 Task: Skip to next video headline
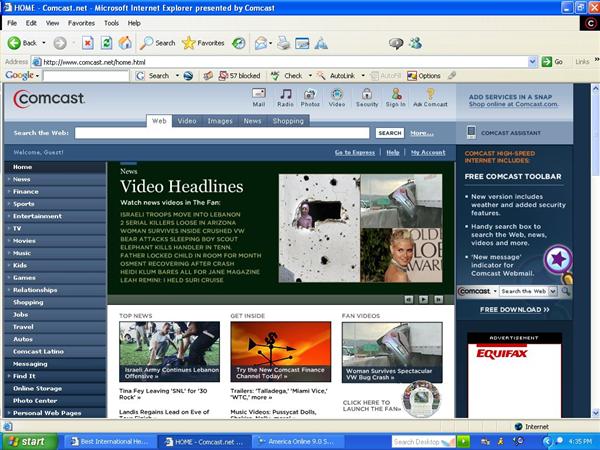[439, 300]
